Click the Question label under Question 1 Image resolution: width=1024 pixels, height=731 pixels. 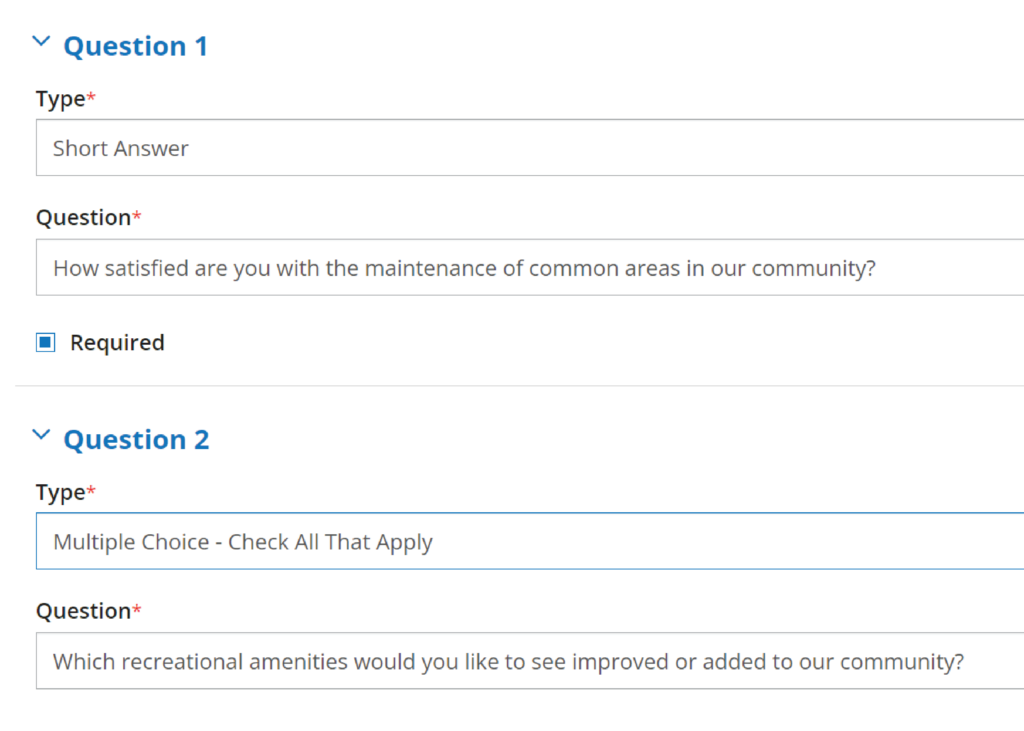[x=84, y=218]
